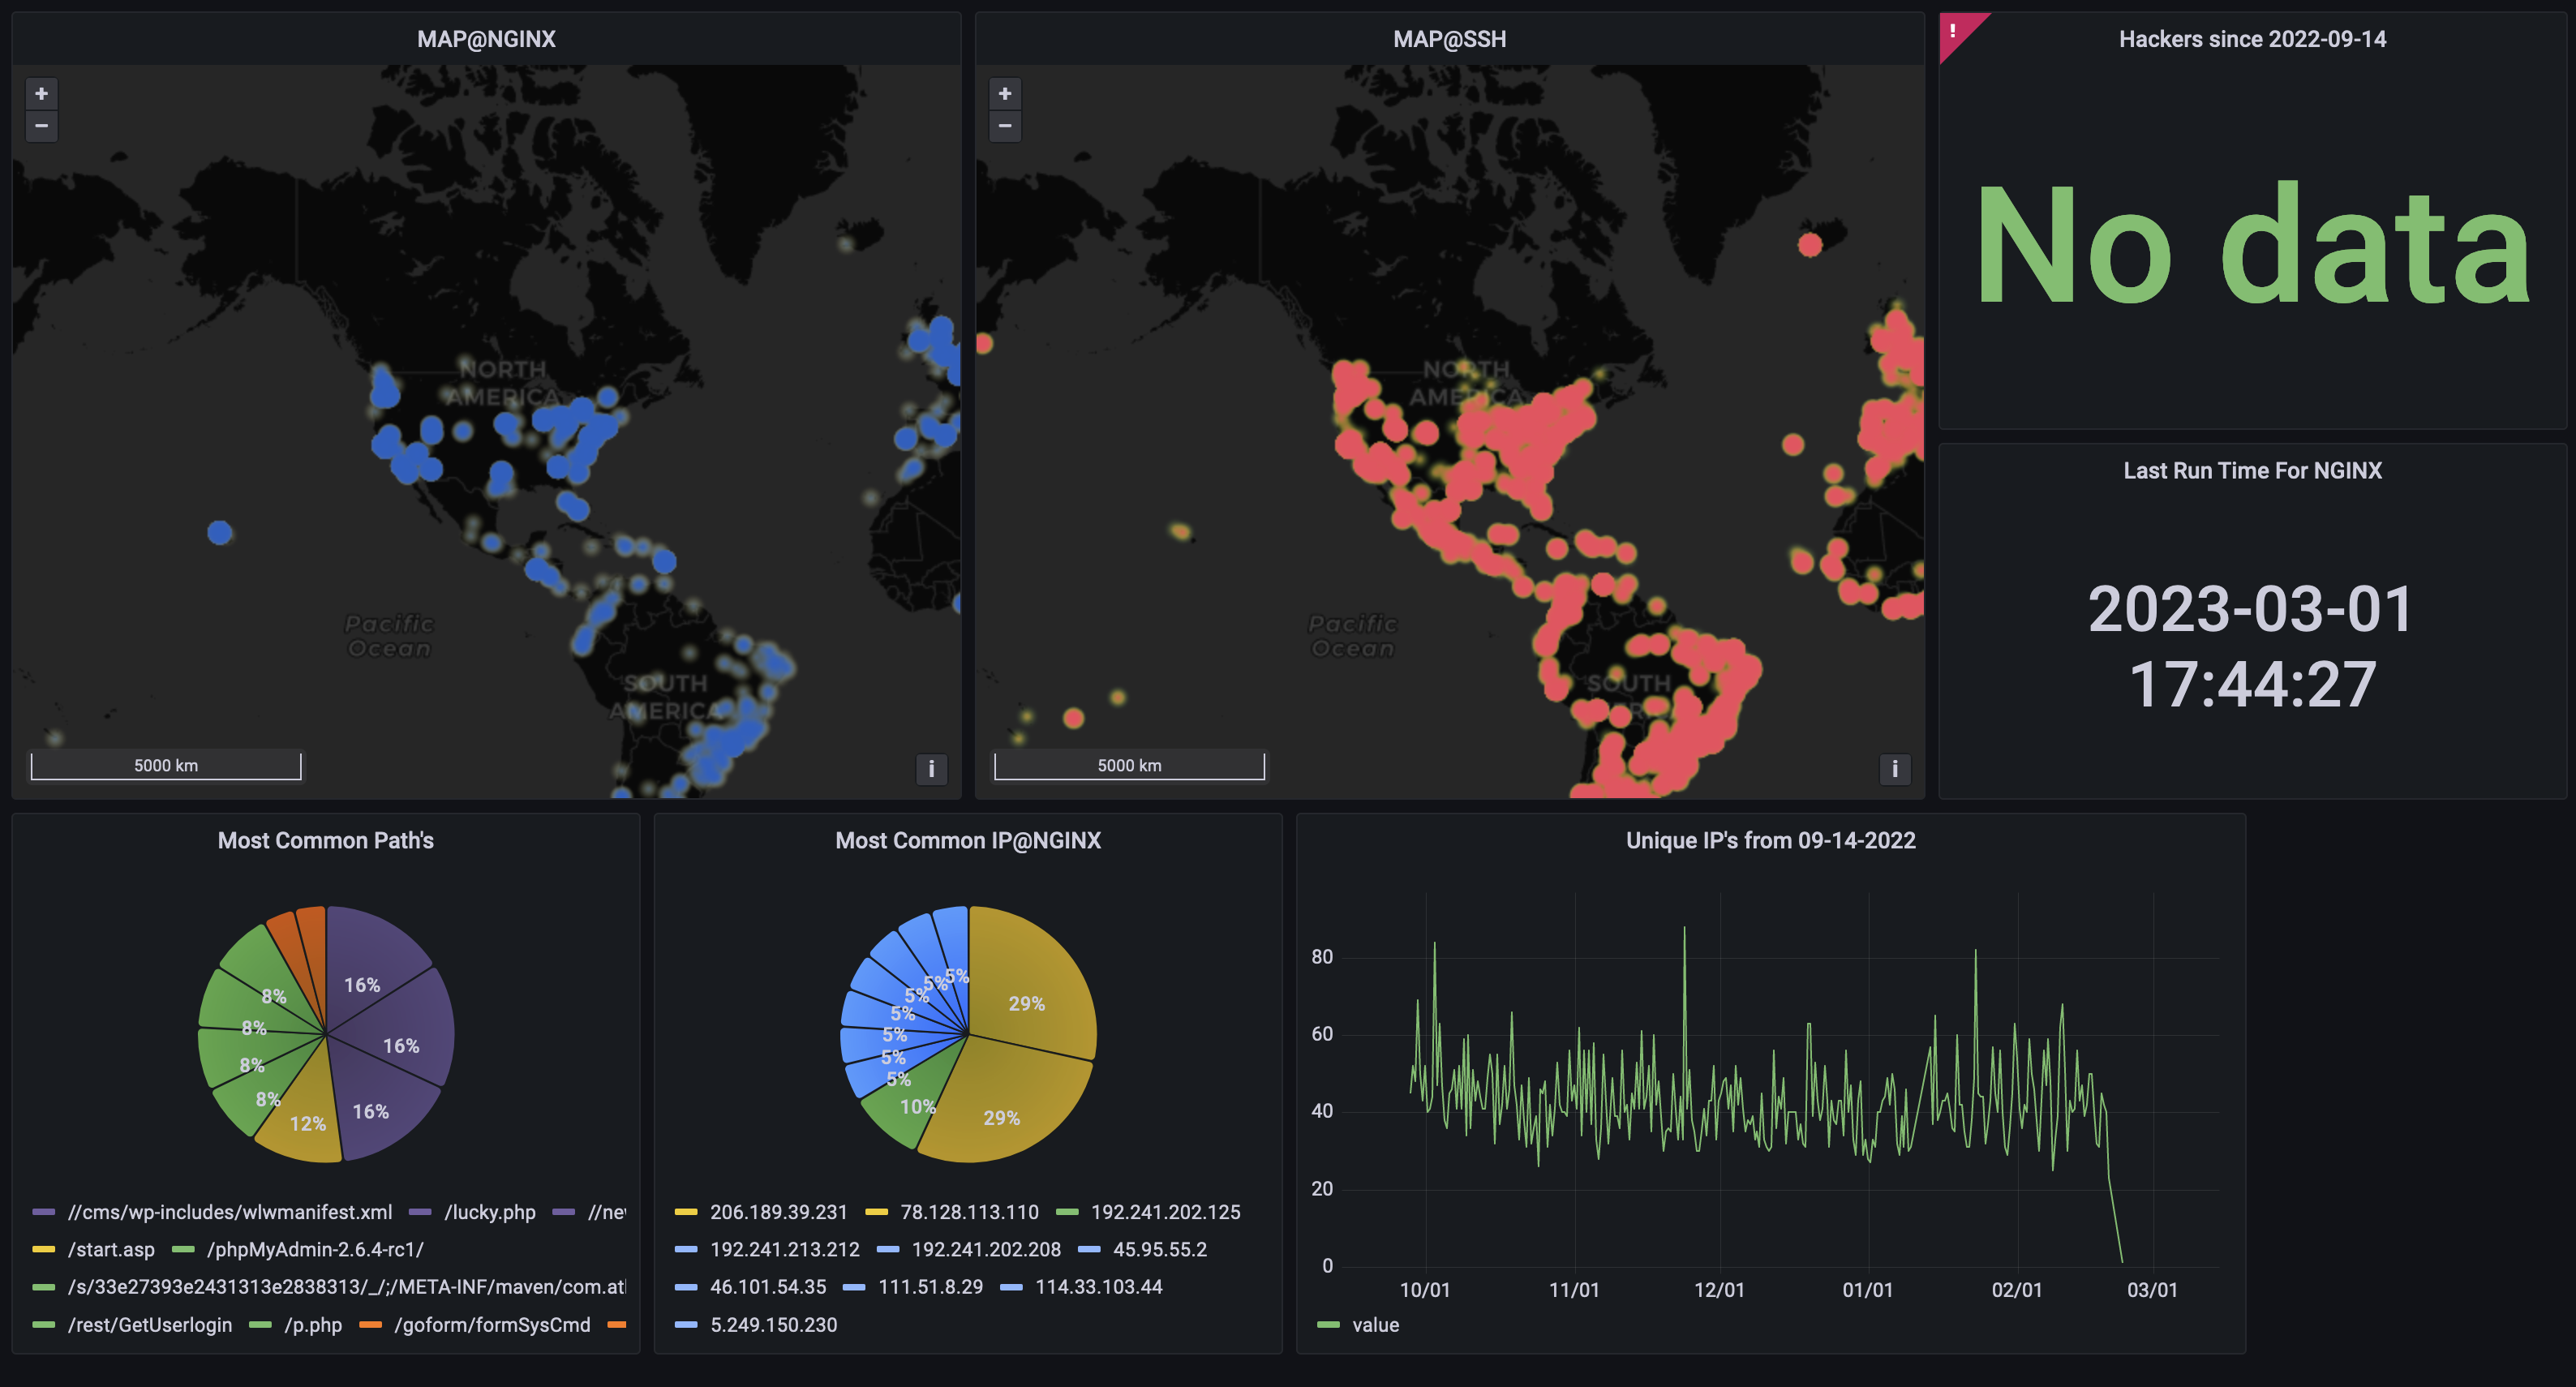Toggle the 206.189.39.231 legend series
The width and height of the screenshot is (2576, 1387).
point(778,1212)
